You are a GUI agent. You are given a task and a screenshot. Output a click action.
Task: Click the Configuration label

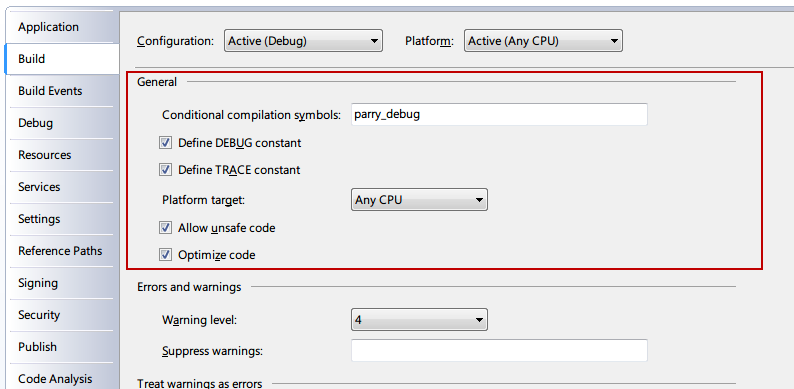(x=175, y=41)
